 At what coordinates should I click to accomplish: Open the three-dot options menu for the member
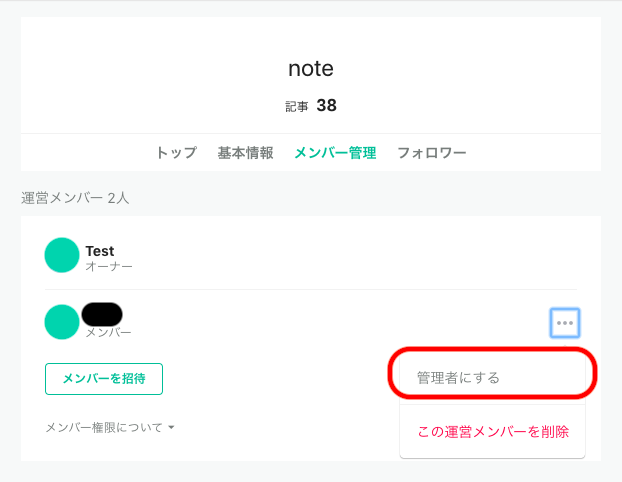565,323
